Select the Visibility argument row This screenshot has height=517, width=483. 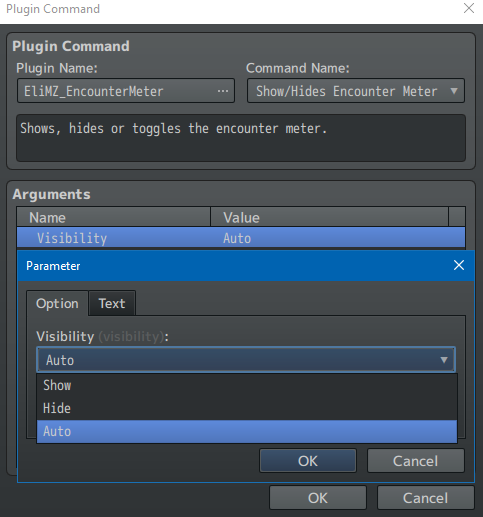tap(241, 238)
